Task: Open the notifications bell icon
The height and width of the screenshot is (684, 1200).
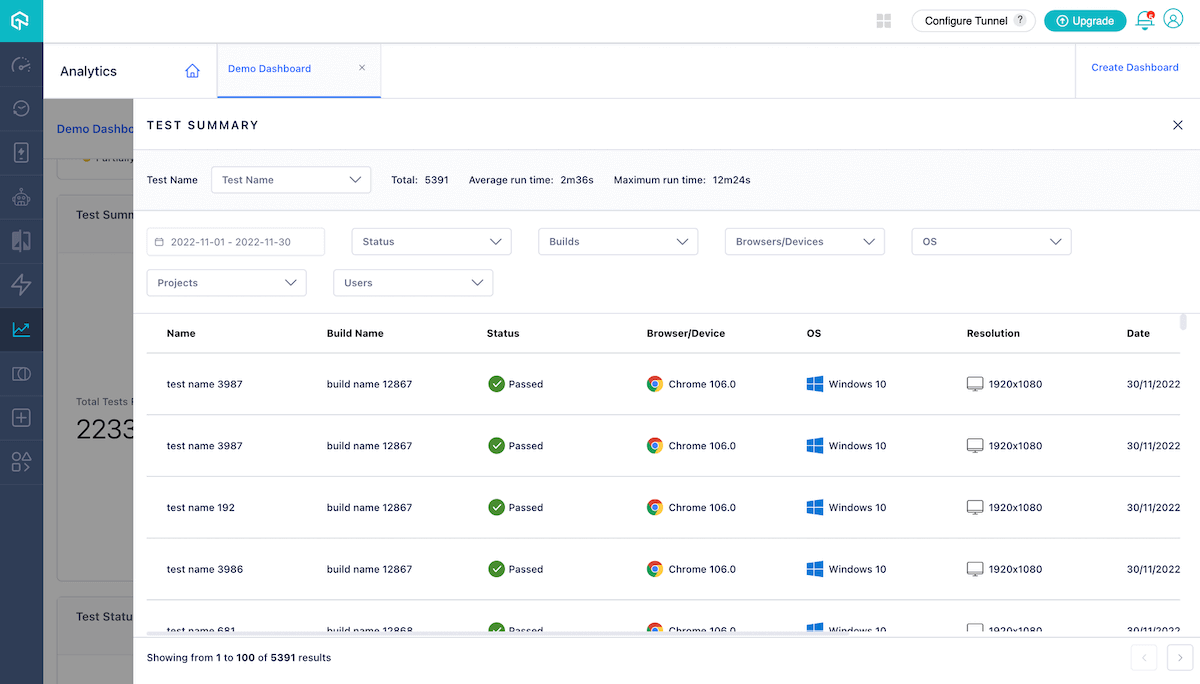Action: [1145, 21]
